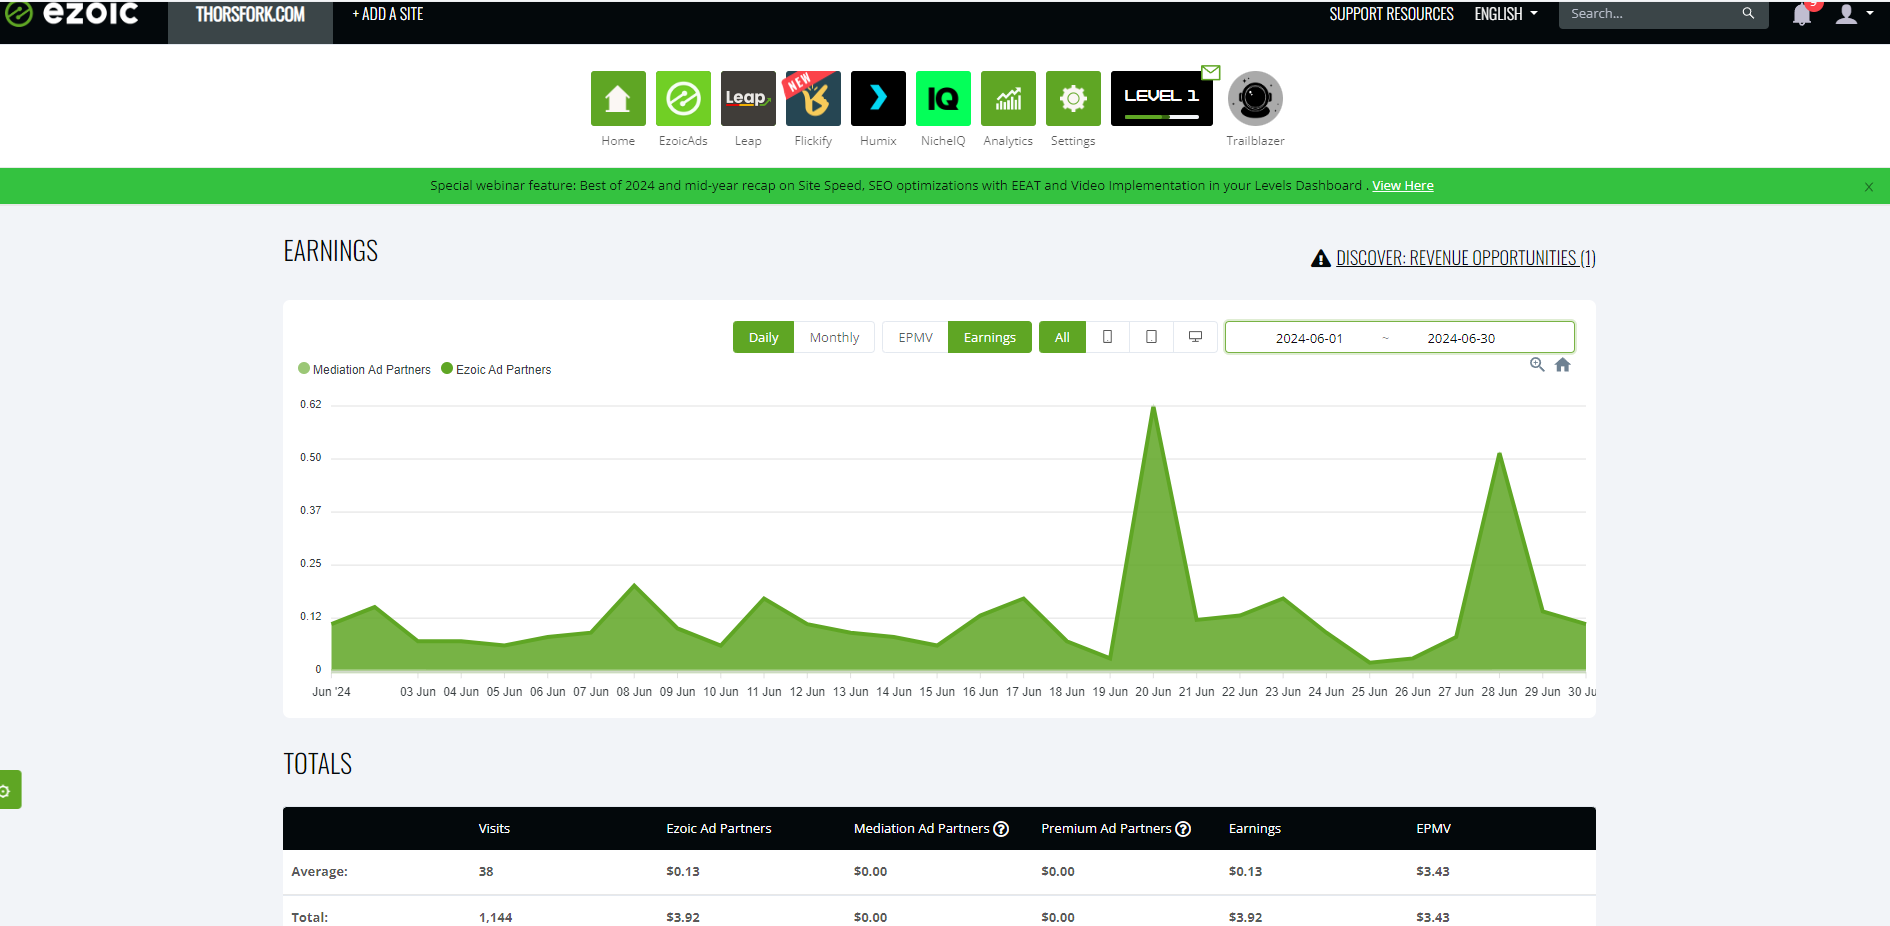The width and height of the screenshot is (1890, 926).
Task: Click the start date 2024-06-01 field
Action: (1309, 338)
